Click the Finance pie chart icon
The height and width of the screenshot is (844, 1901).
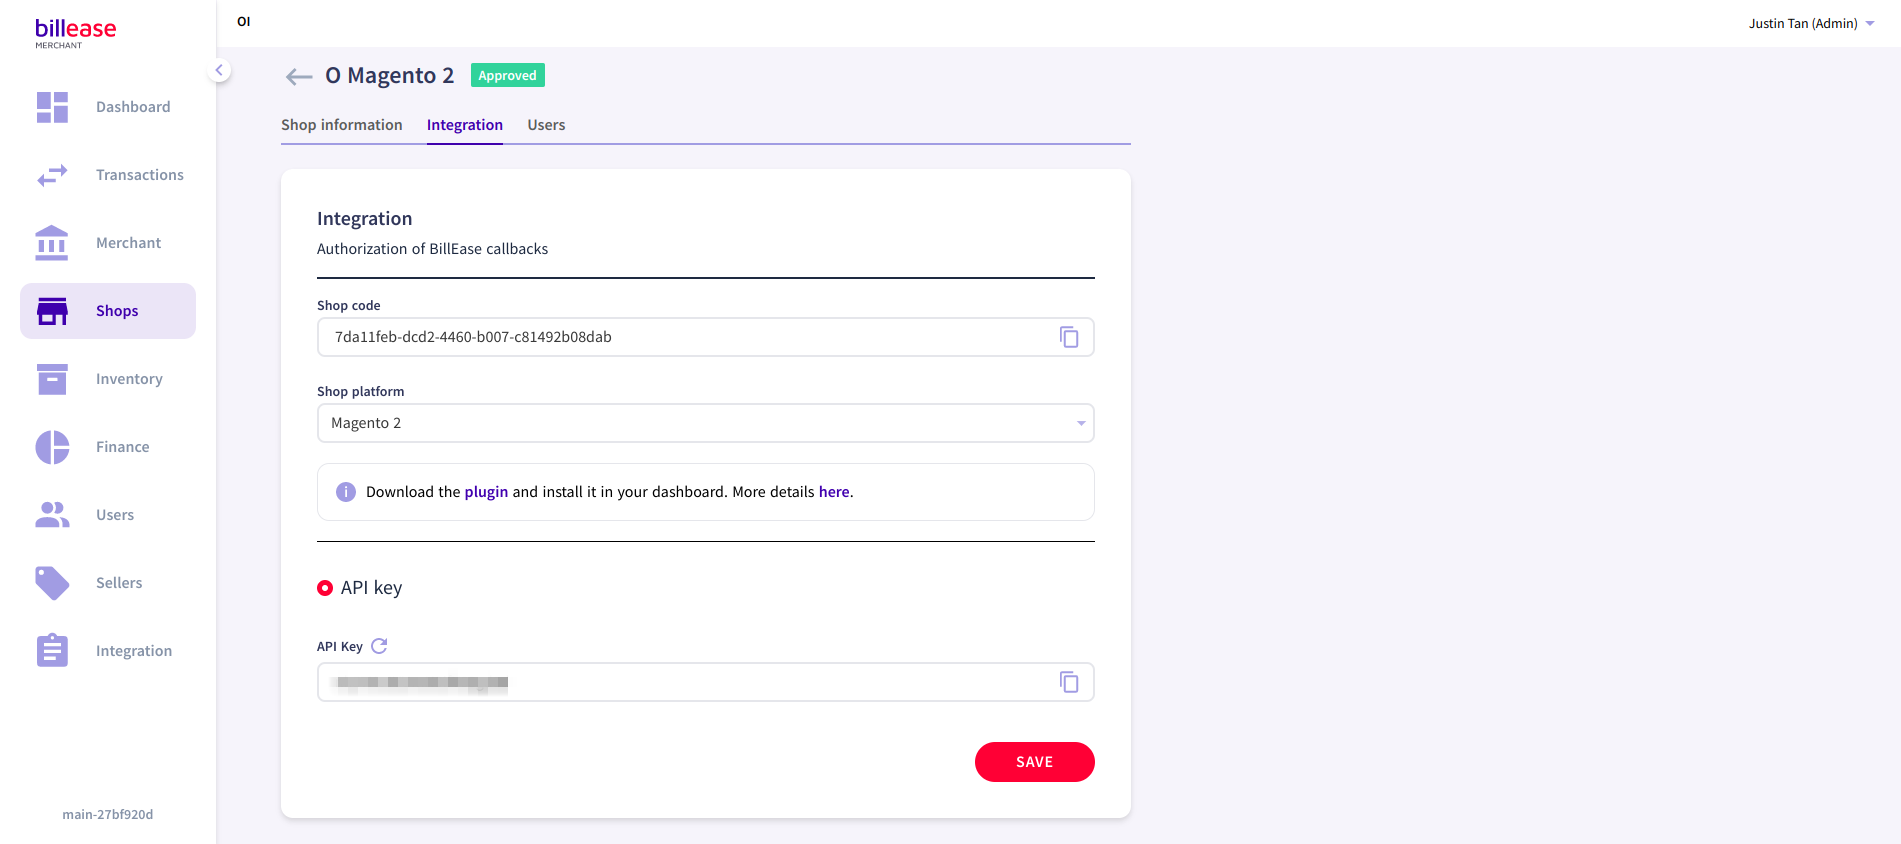(52, 447)
